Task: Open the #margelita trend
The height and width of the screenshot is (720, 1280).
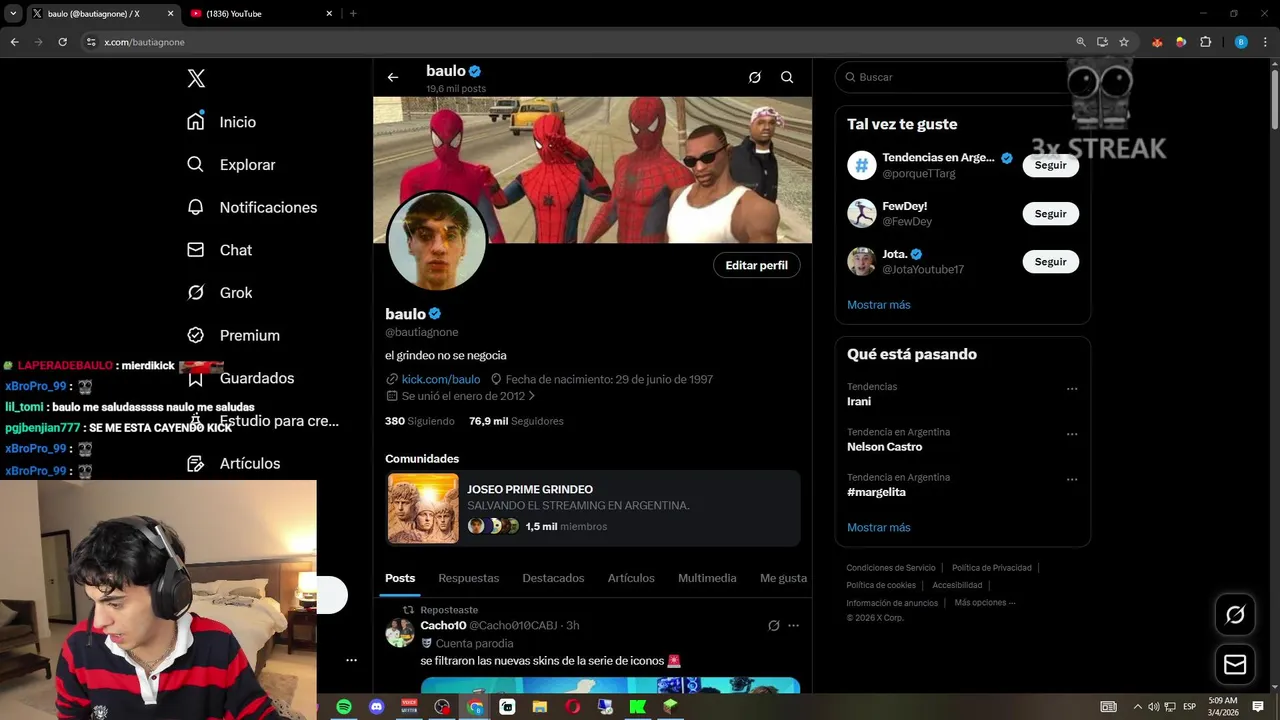Action: click(x=876, y=492)
